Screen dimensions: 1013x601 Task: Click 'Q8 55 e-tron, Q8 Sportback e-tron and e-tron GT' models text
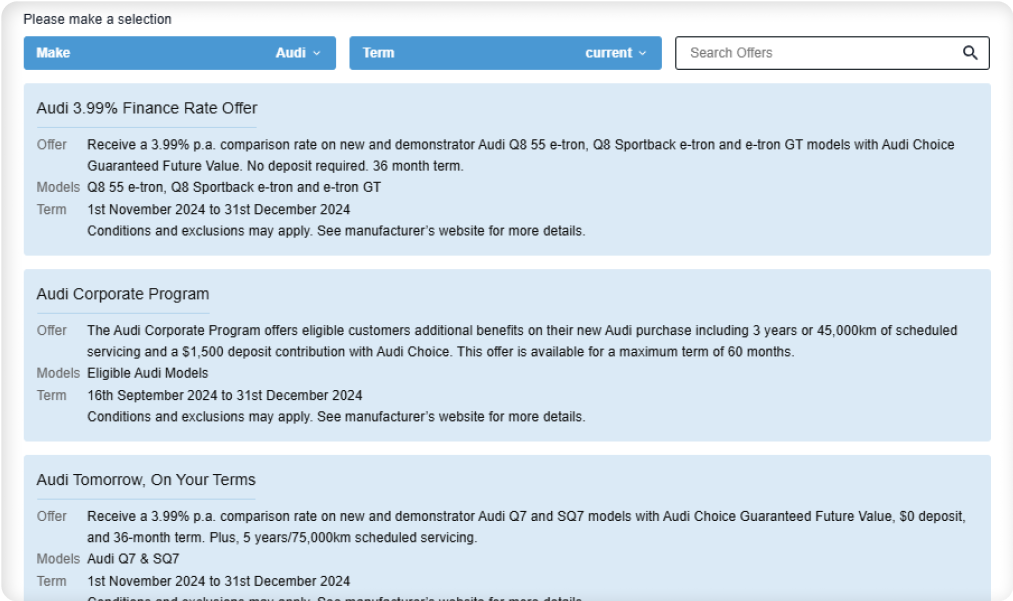point(234,187)
